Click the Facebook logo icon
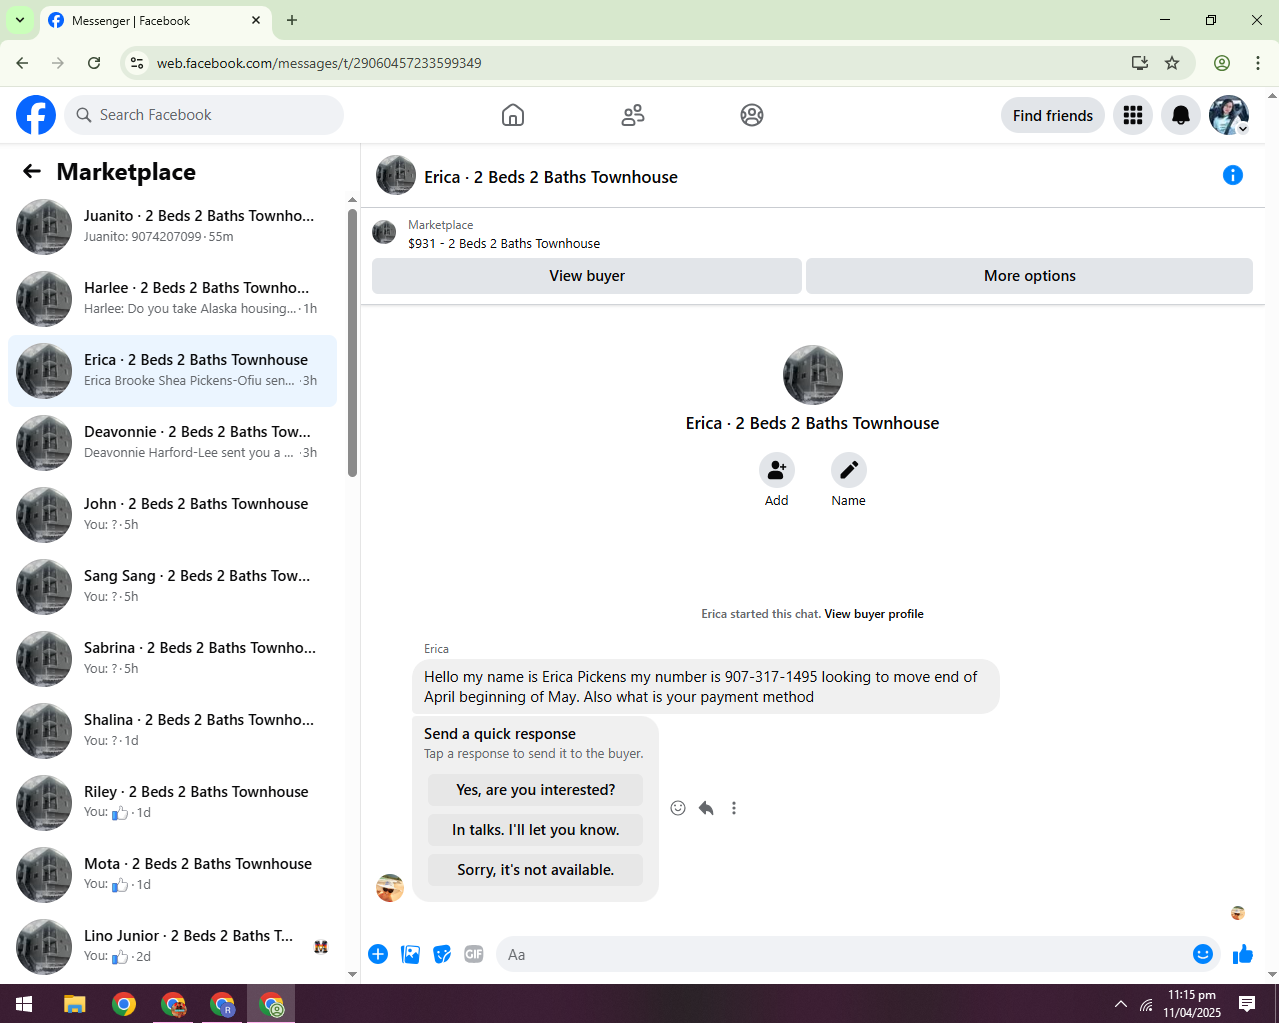Viewport: 1279px width, 1023px height. pyautogui.click(x=36, y=115)
